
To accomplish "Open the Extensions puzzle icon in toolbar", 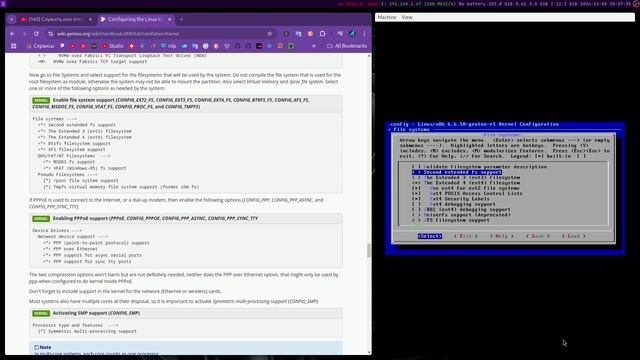I will (322, 34).
